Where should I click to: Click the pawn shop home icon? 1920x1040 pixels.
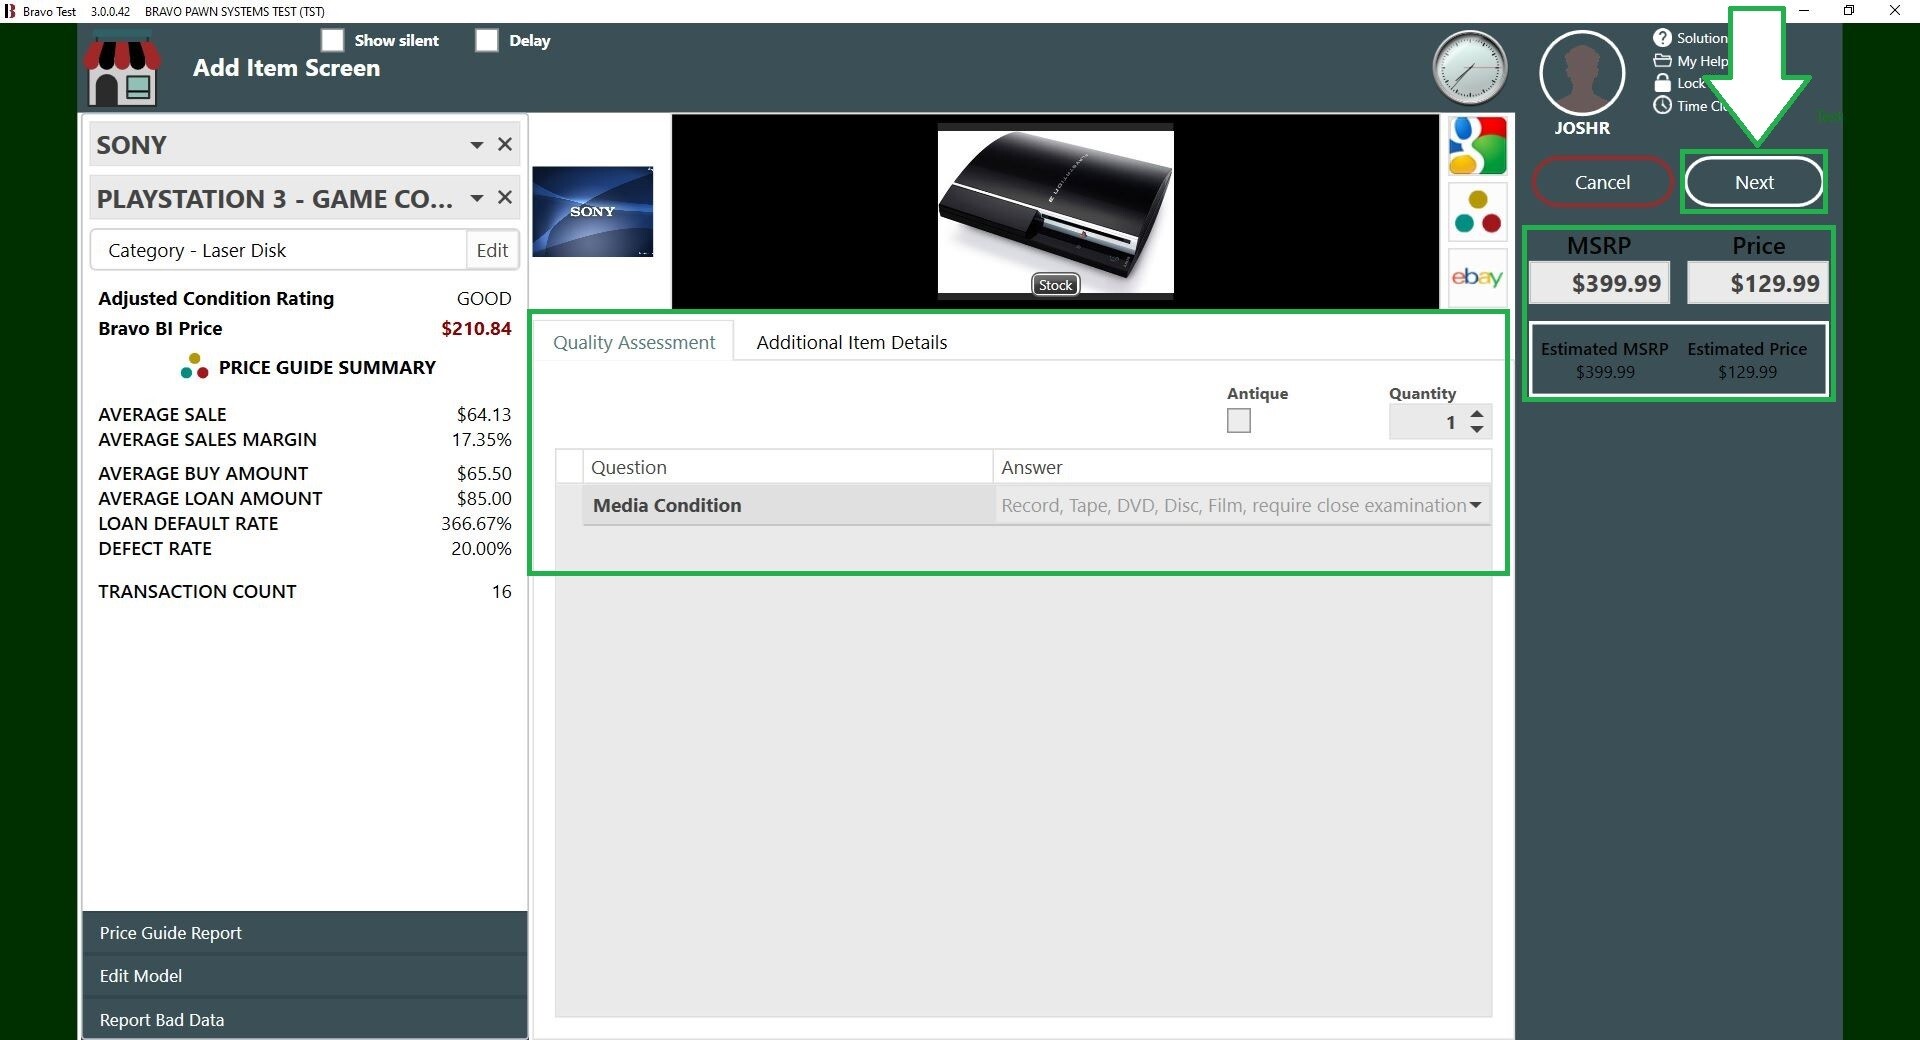click(x=122, y=69)
